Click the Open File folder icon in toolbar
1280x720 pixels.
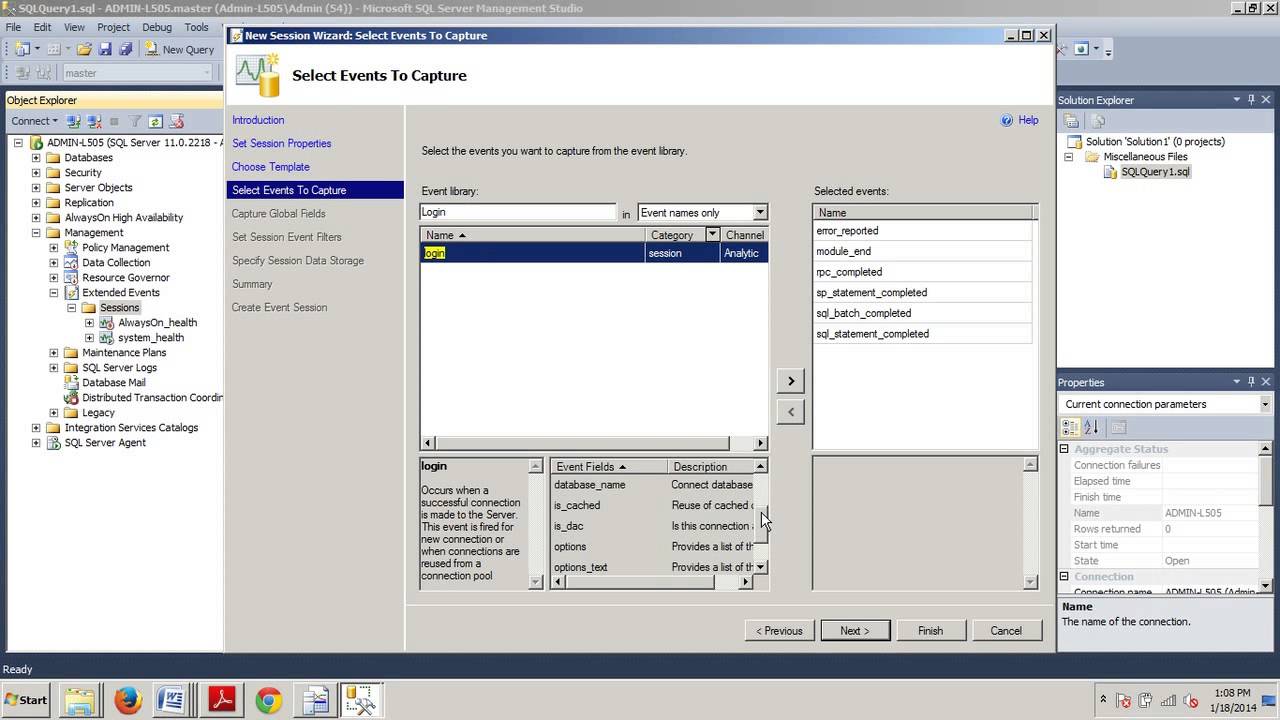click(84, 49)
